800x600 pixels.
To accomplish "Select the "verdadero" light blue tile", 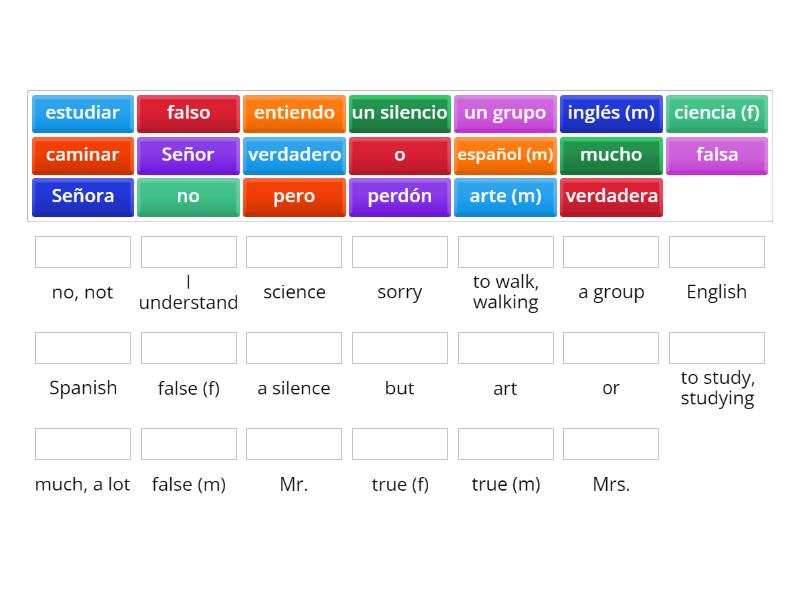I will point(294,155).
